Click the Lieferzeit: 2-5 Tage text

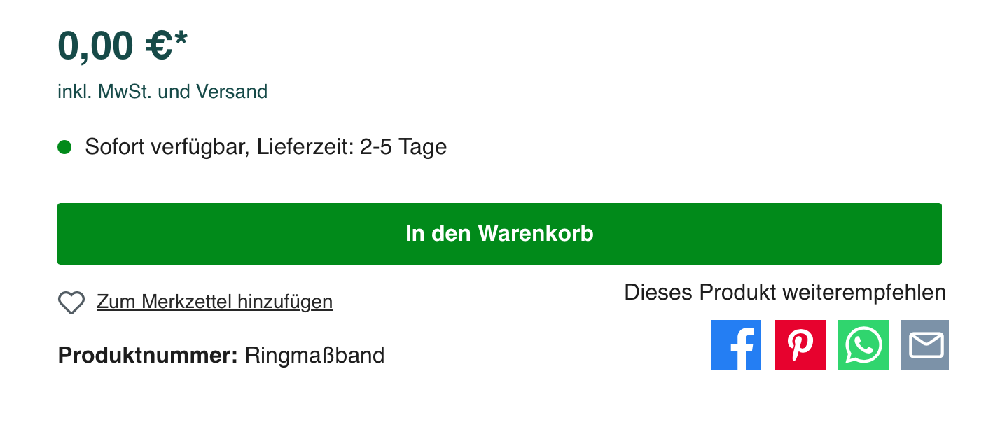(x=351, y=148)
